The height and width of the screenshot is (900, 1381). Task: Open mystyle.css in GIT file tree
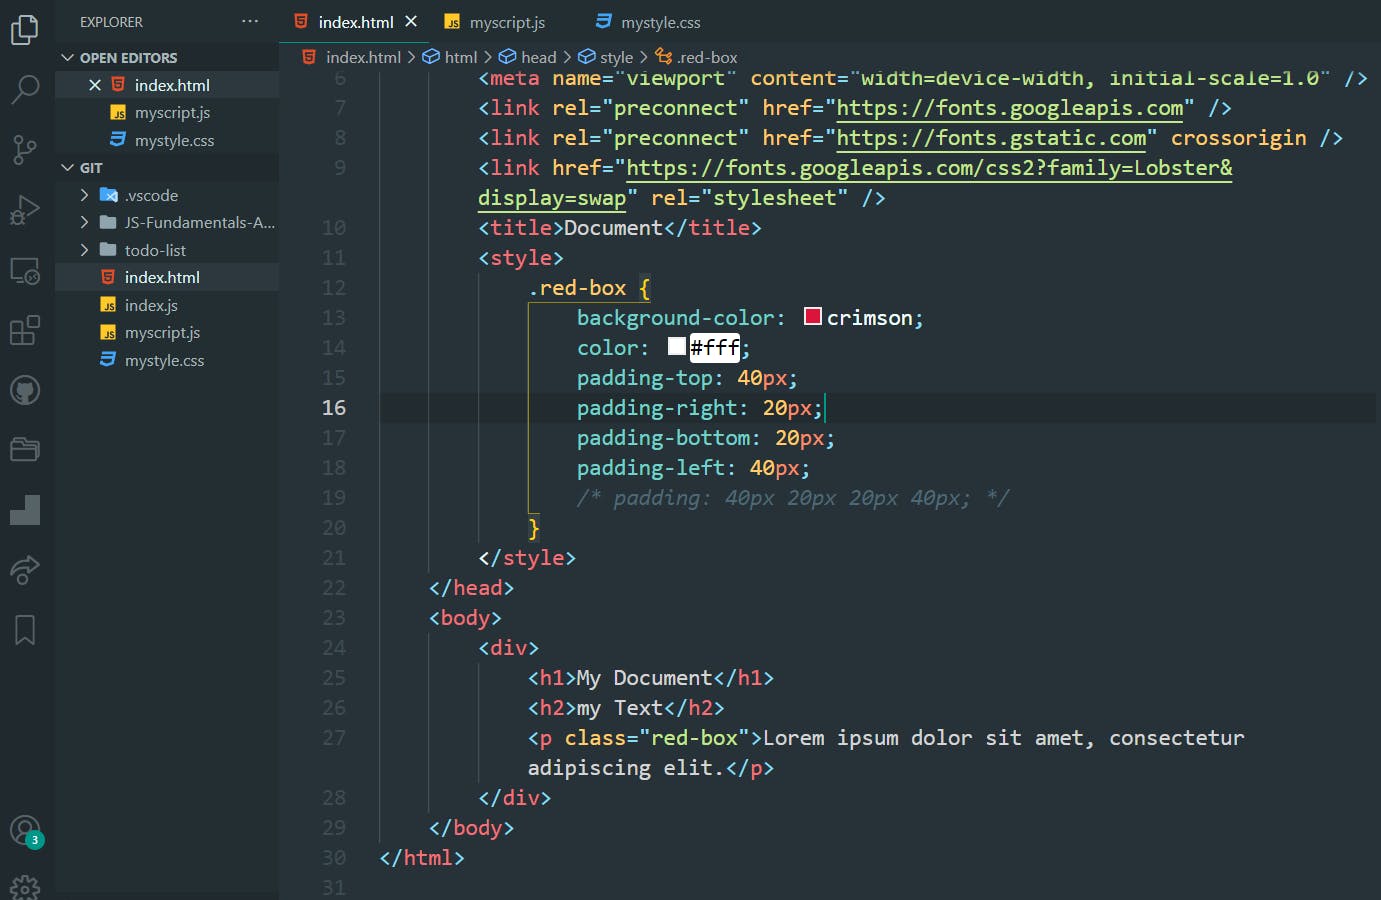[x=167, y=360]
